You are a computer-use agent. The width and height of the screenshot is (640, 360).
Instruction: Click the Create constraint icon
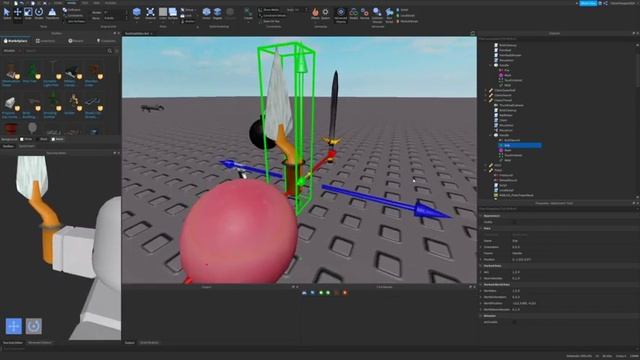[x=248, y=13]
